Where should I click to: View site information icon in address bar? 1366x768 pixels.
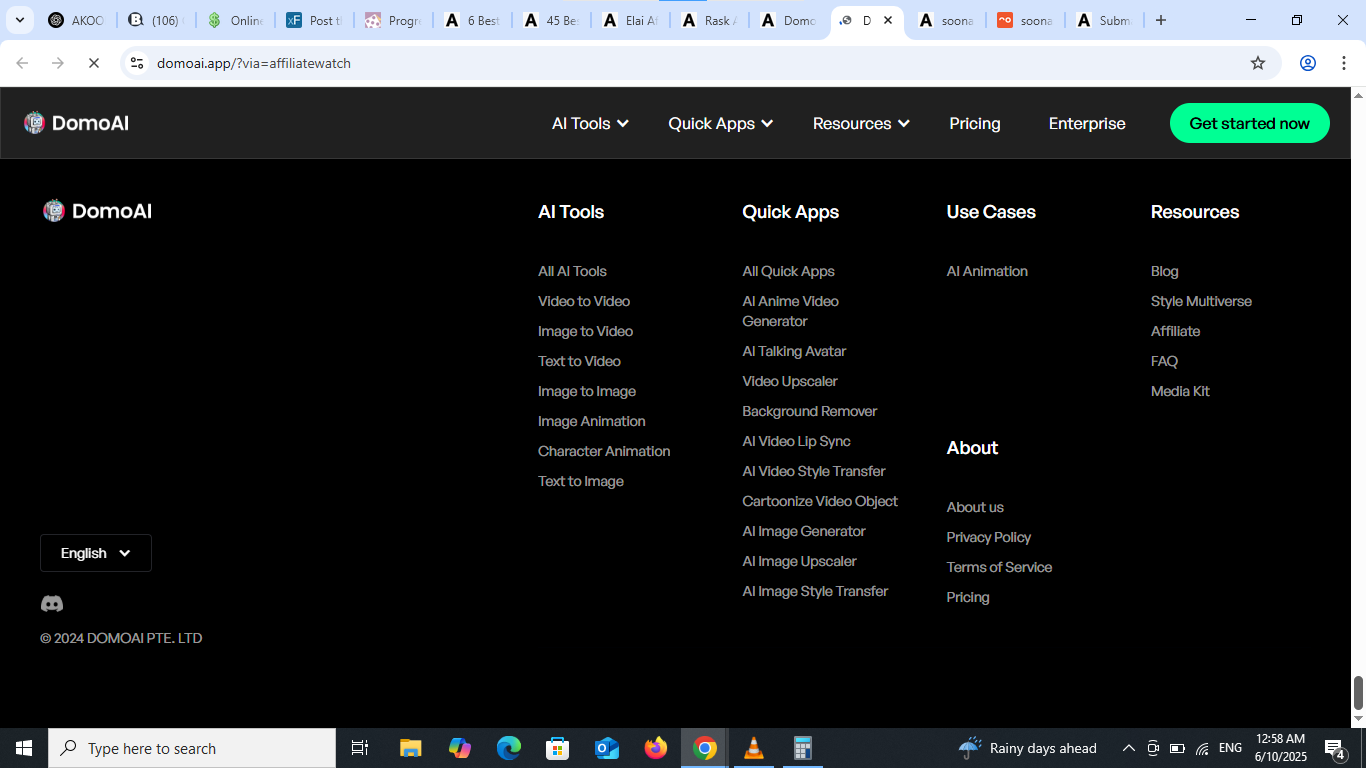(137, 63)
